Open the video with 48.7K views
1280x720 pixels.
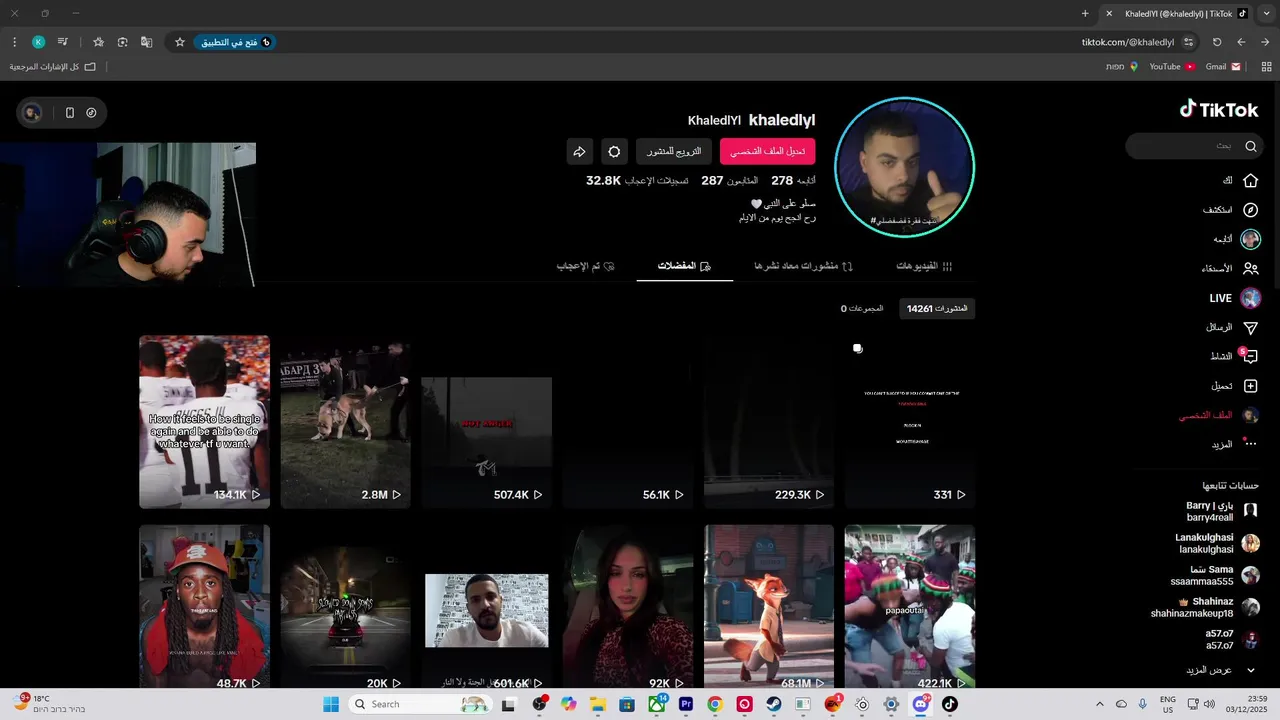click(204, 606)
